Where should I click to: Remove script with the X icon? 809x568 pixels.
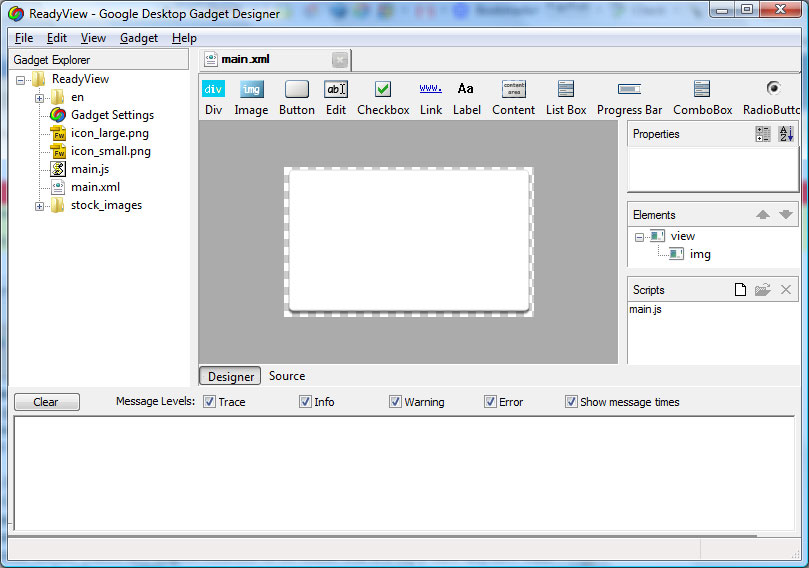pos(786,289)
